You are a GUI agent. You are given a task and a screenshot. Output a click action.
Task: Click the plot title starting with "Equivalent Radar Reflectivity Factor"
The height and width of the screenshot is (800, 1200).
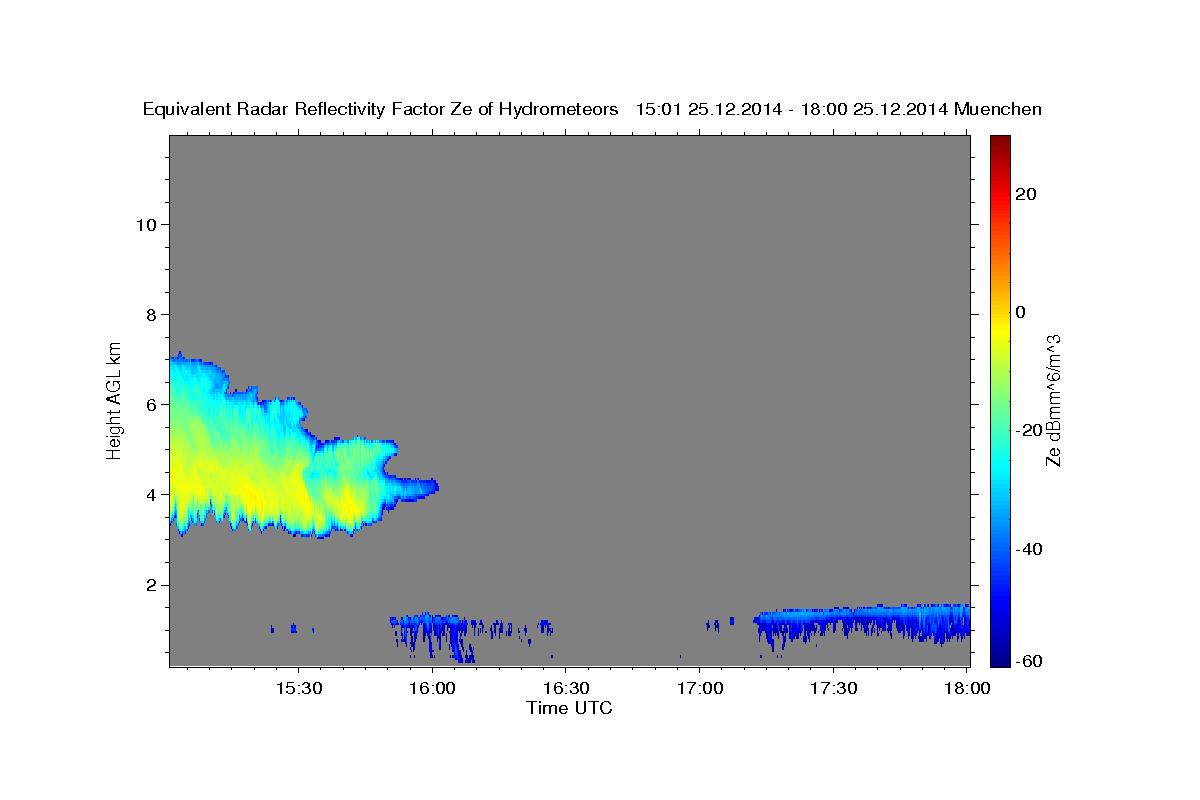tap(592, 109)
